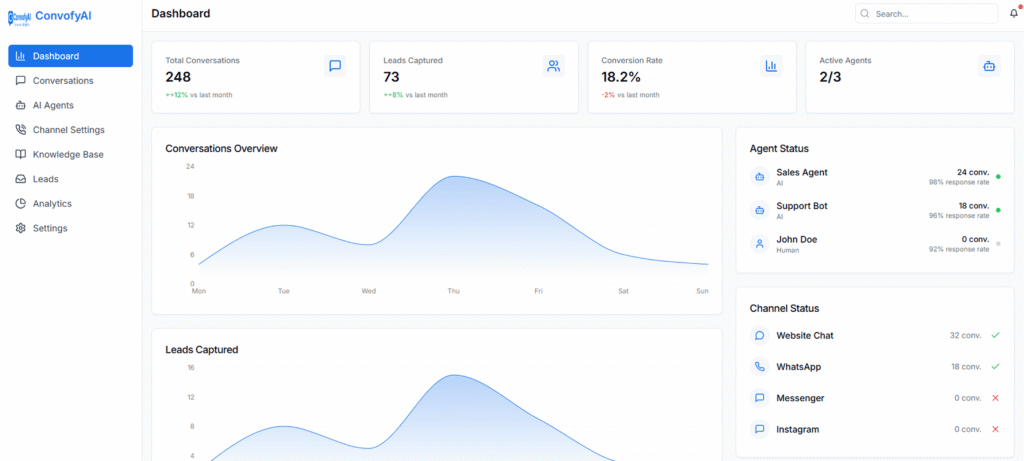The width and height of the screenshot is (1024, 461).
Task: Click the Website Chat bubble icon
Action: 760,336
